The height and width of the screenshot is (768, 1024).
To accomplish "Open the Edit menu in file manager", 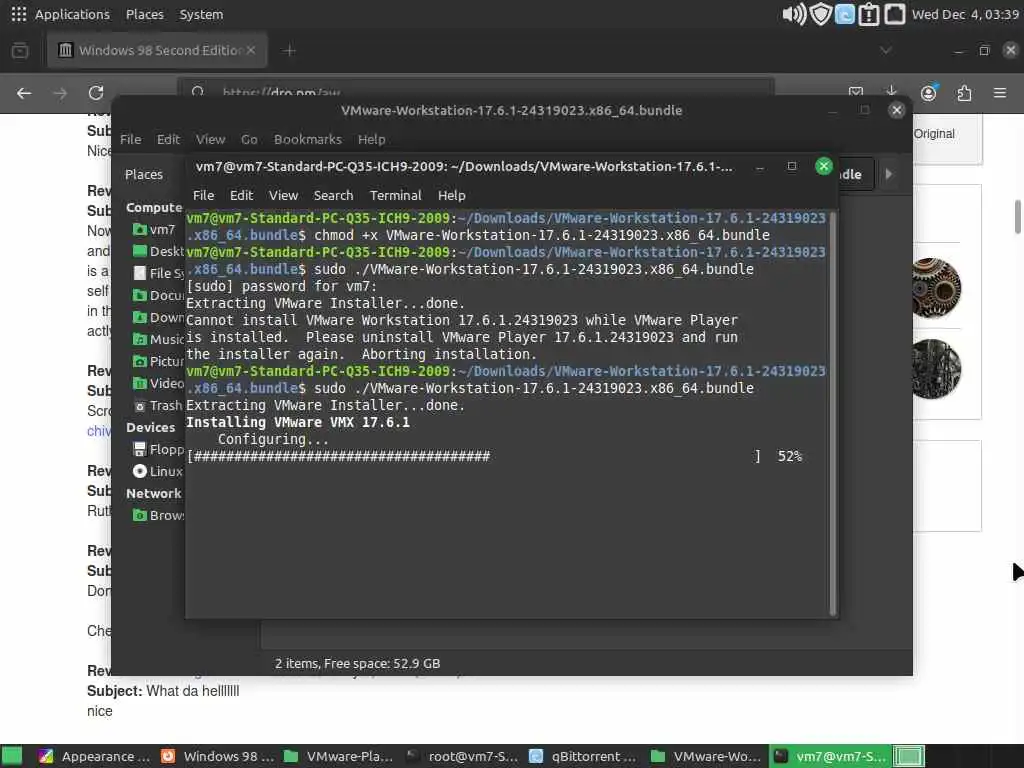I will click(x=168, y=139).
